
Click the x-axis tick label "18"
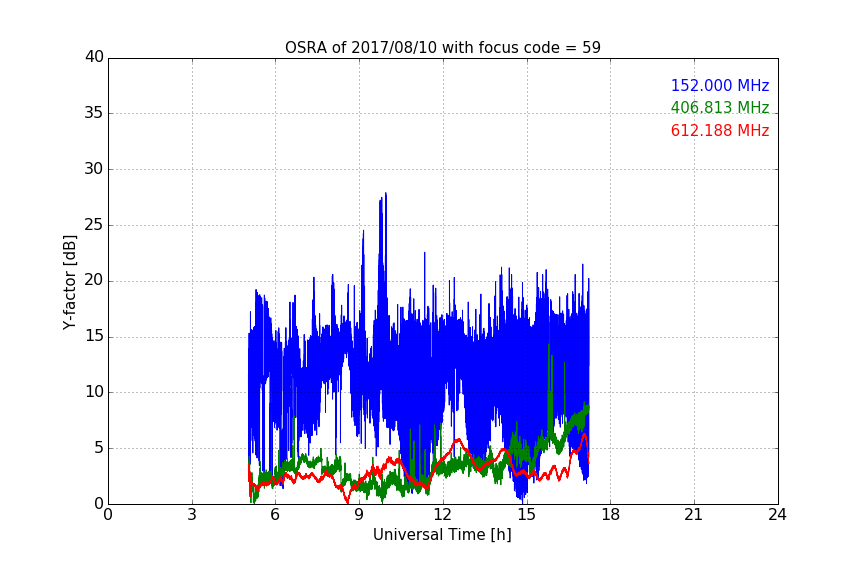610,515
